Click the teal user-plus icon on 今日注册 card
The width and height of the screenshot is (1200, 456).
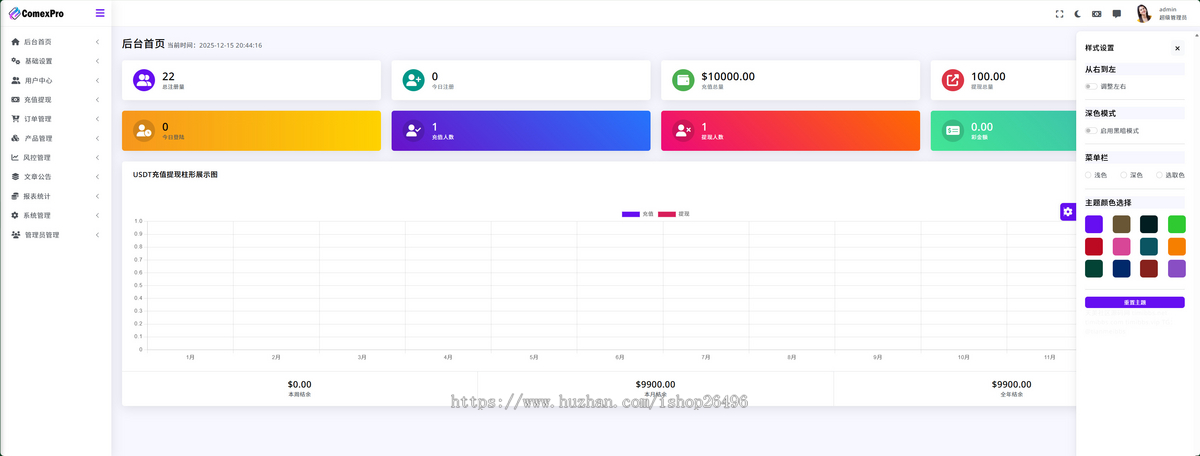[x=413, y=80]
